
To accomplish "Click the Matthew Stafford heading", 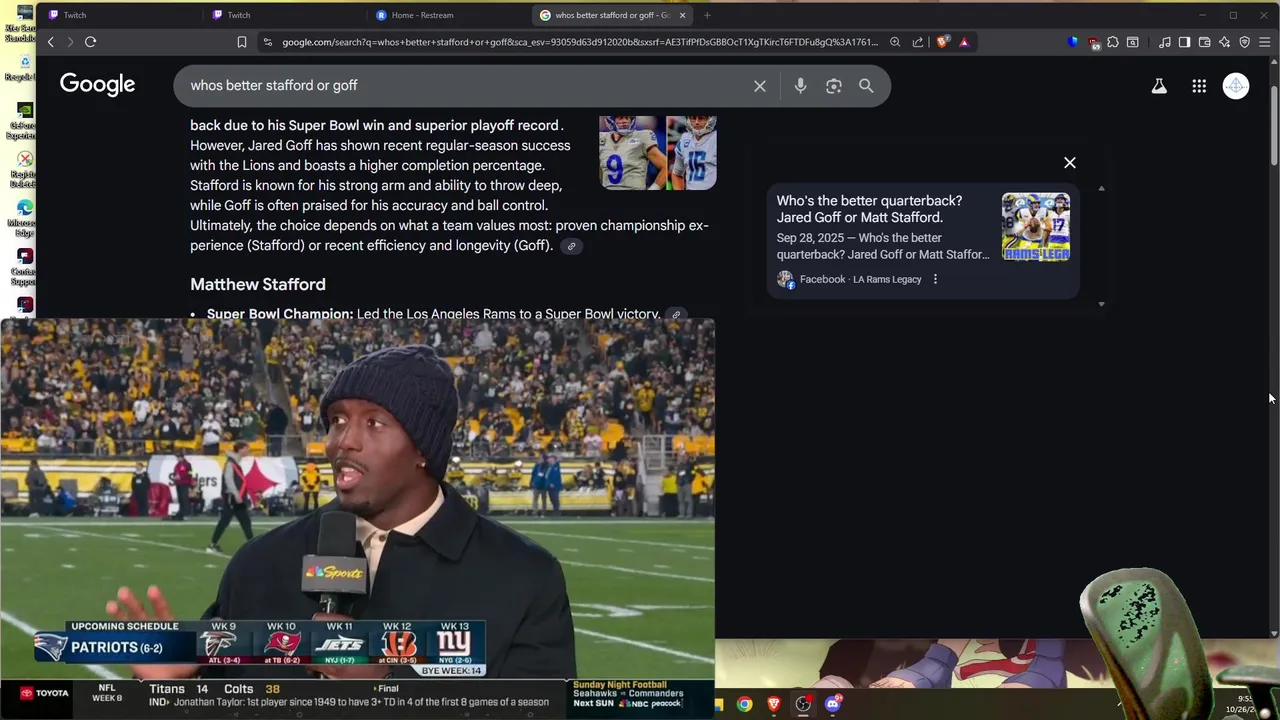I will tap(258, 284).
